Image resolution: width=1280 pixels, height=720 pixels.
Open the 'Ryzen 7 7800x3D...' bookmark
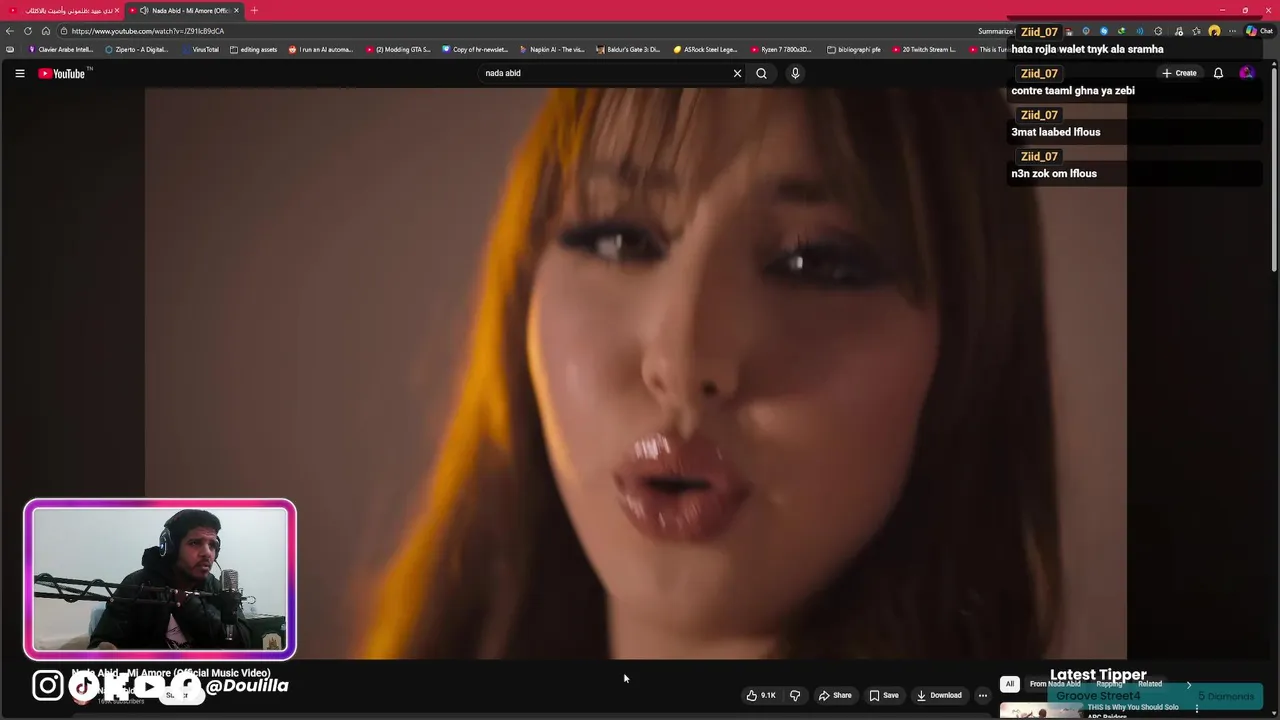[x=782, y=49]
